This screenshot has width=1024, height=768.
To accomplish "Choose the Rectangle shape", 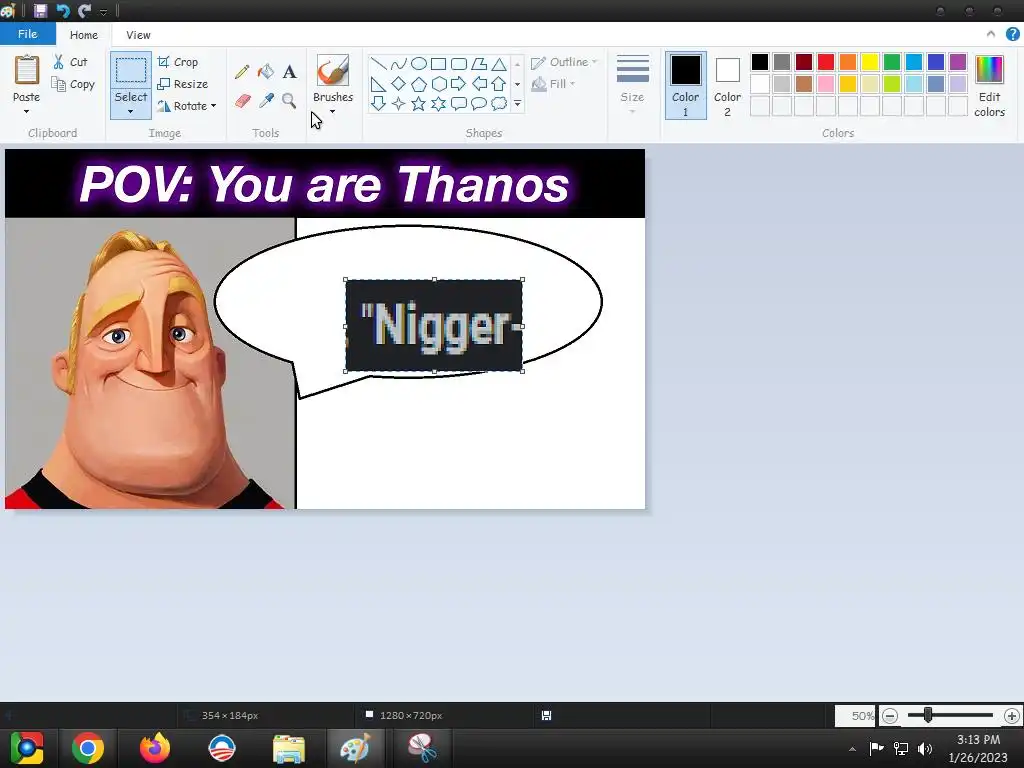I will click(439, 63).
